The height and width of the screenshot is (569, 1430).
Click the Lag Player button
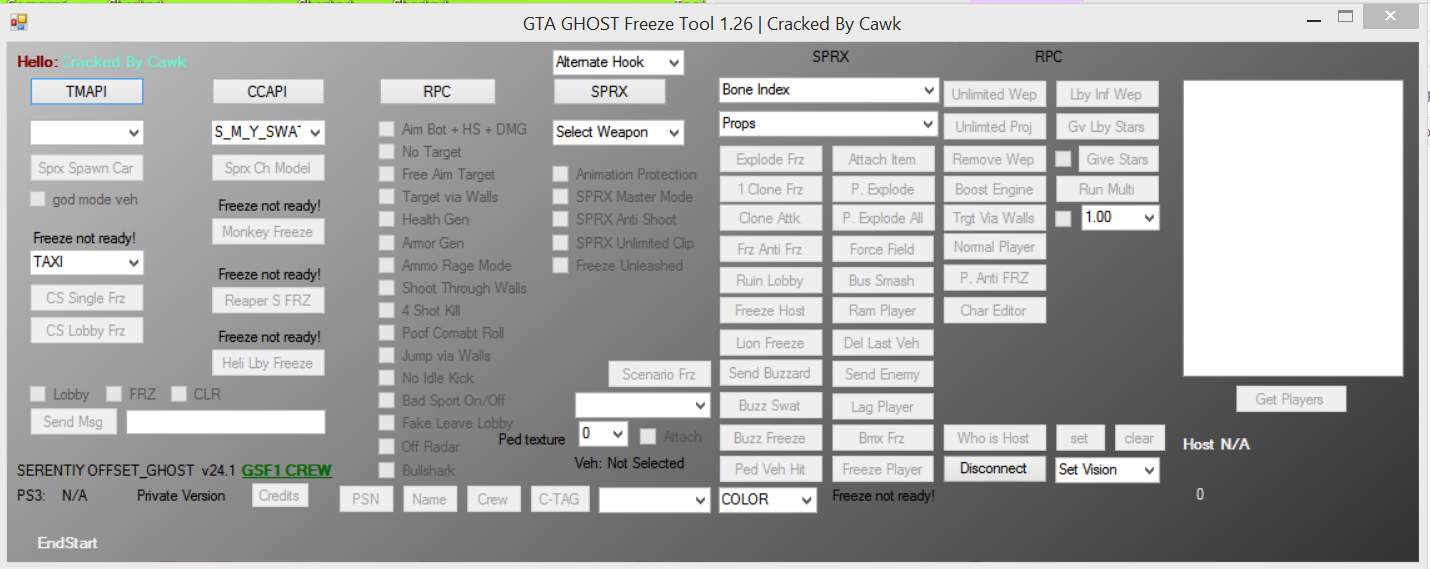(x=882, y=407)
